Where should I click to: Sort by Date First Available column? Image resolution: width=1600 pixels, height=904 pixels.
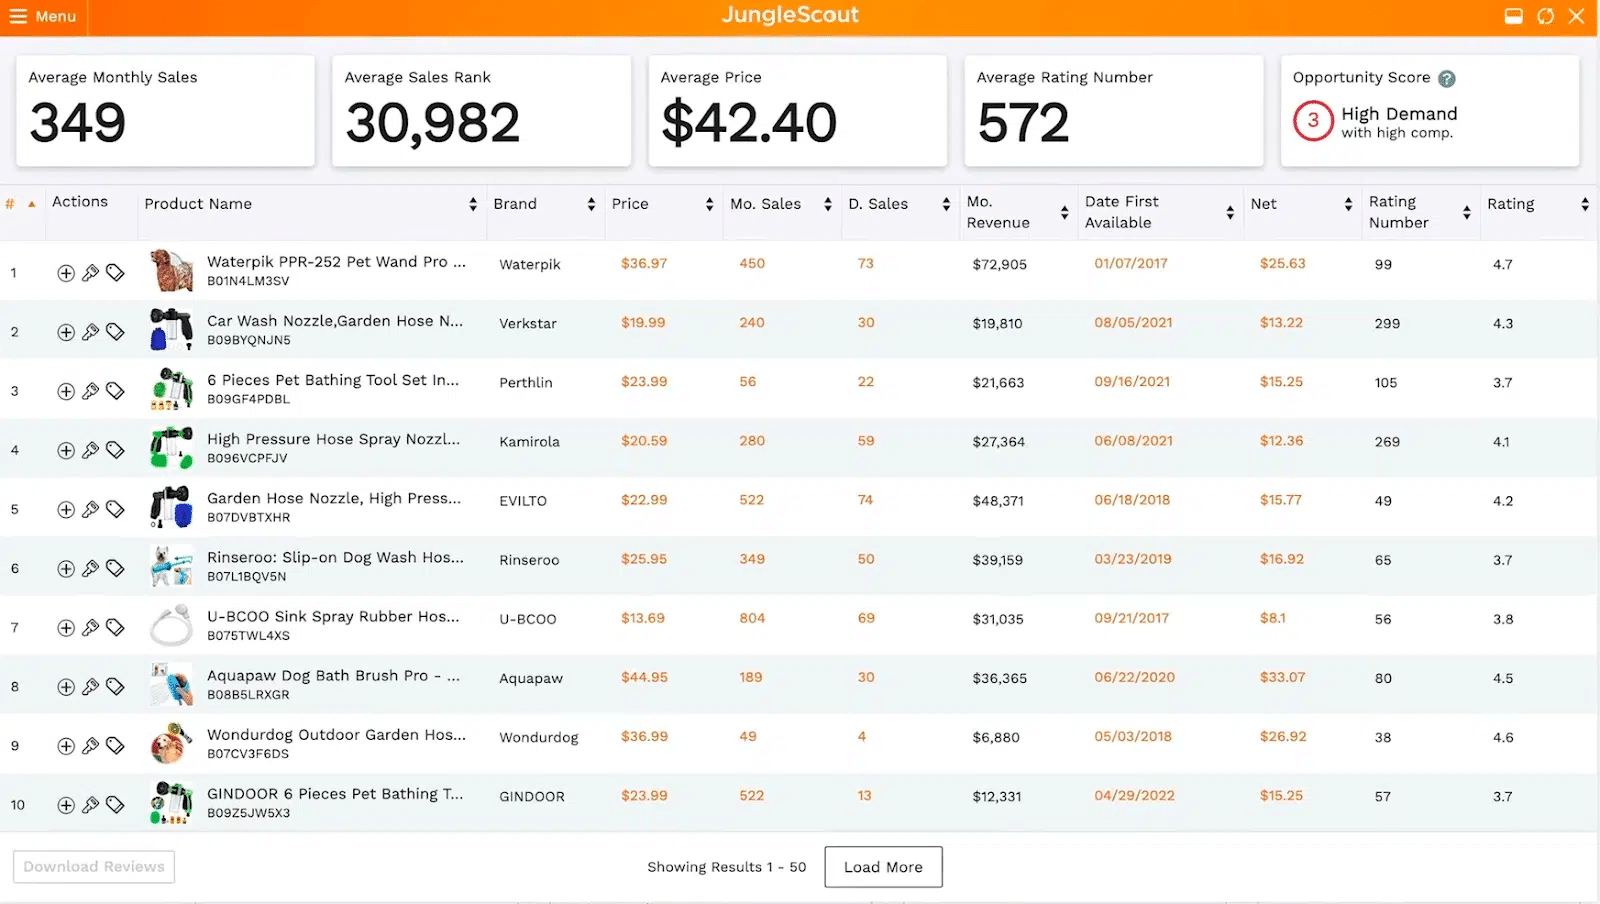coord(1229,212)
